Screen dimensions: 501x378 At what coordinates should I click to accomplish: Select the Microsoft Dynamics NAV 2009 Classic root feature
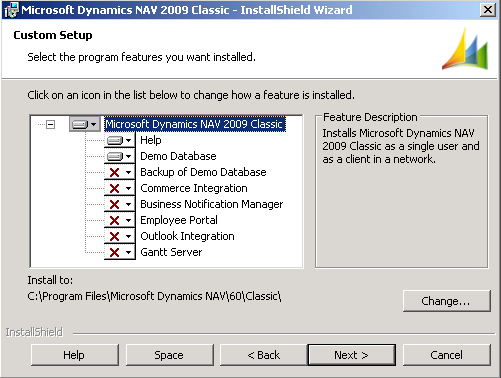(x=195, y=124)
